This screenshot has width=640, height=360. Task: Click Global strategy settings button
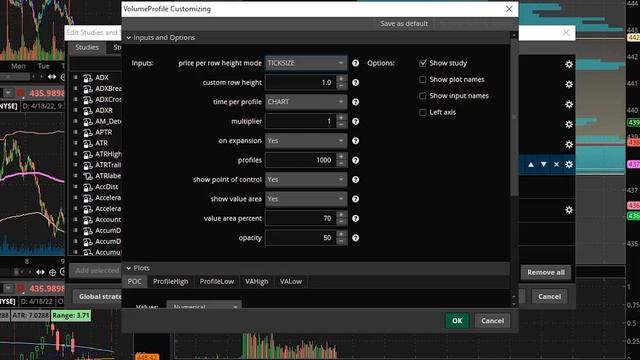tap(98, 296)
